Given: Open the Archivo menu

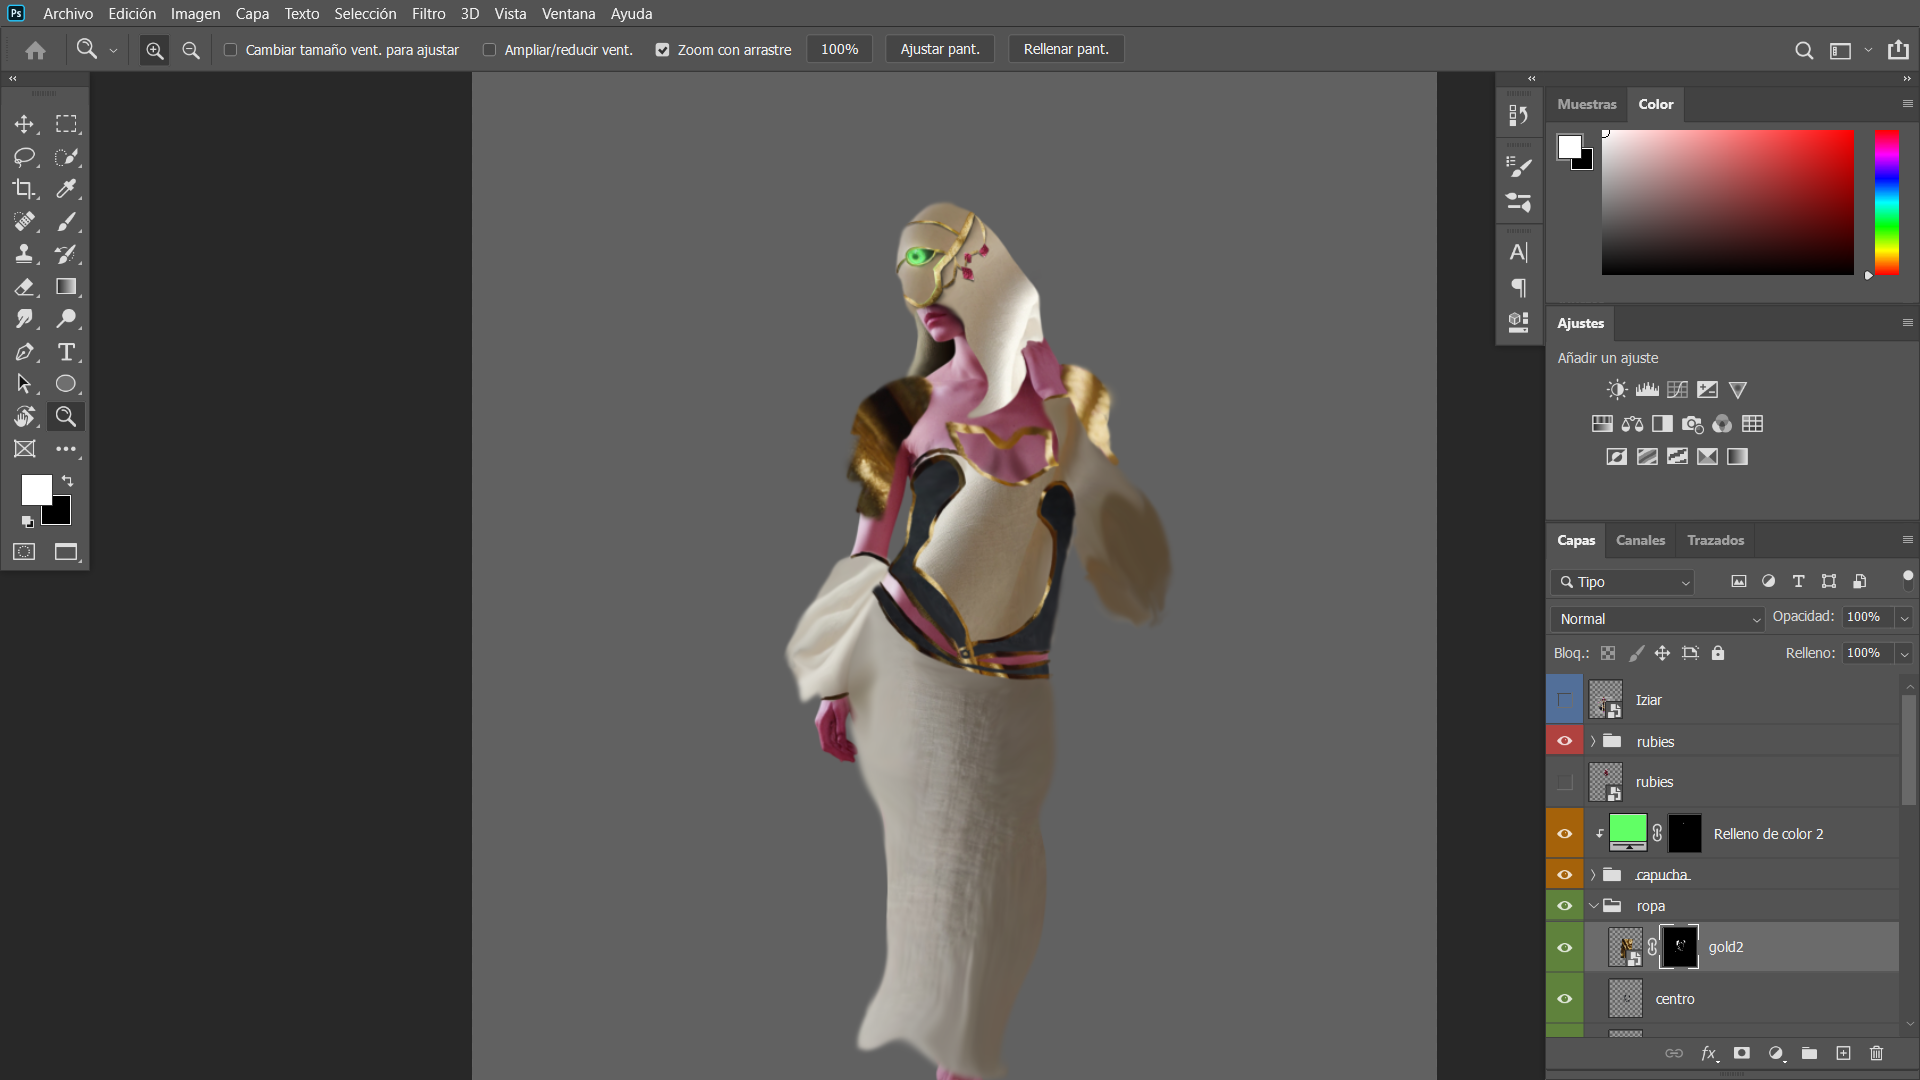Looking at the screenshot, I should tap(68, 14).
